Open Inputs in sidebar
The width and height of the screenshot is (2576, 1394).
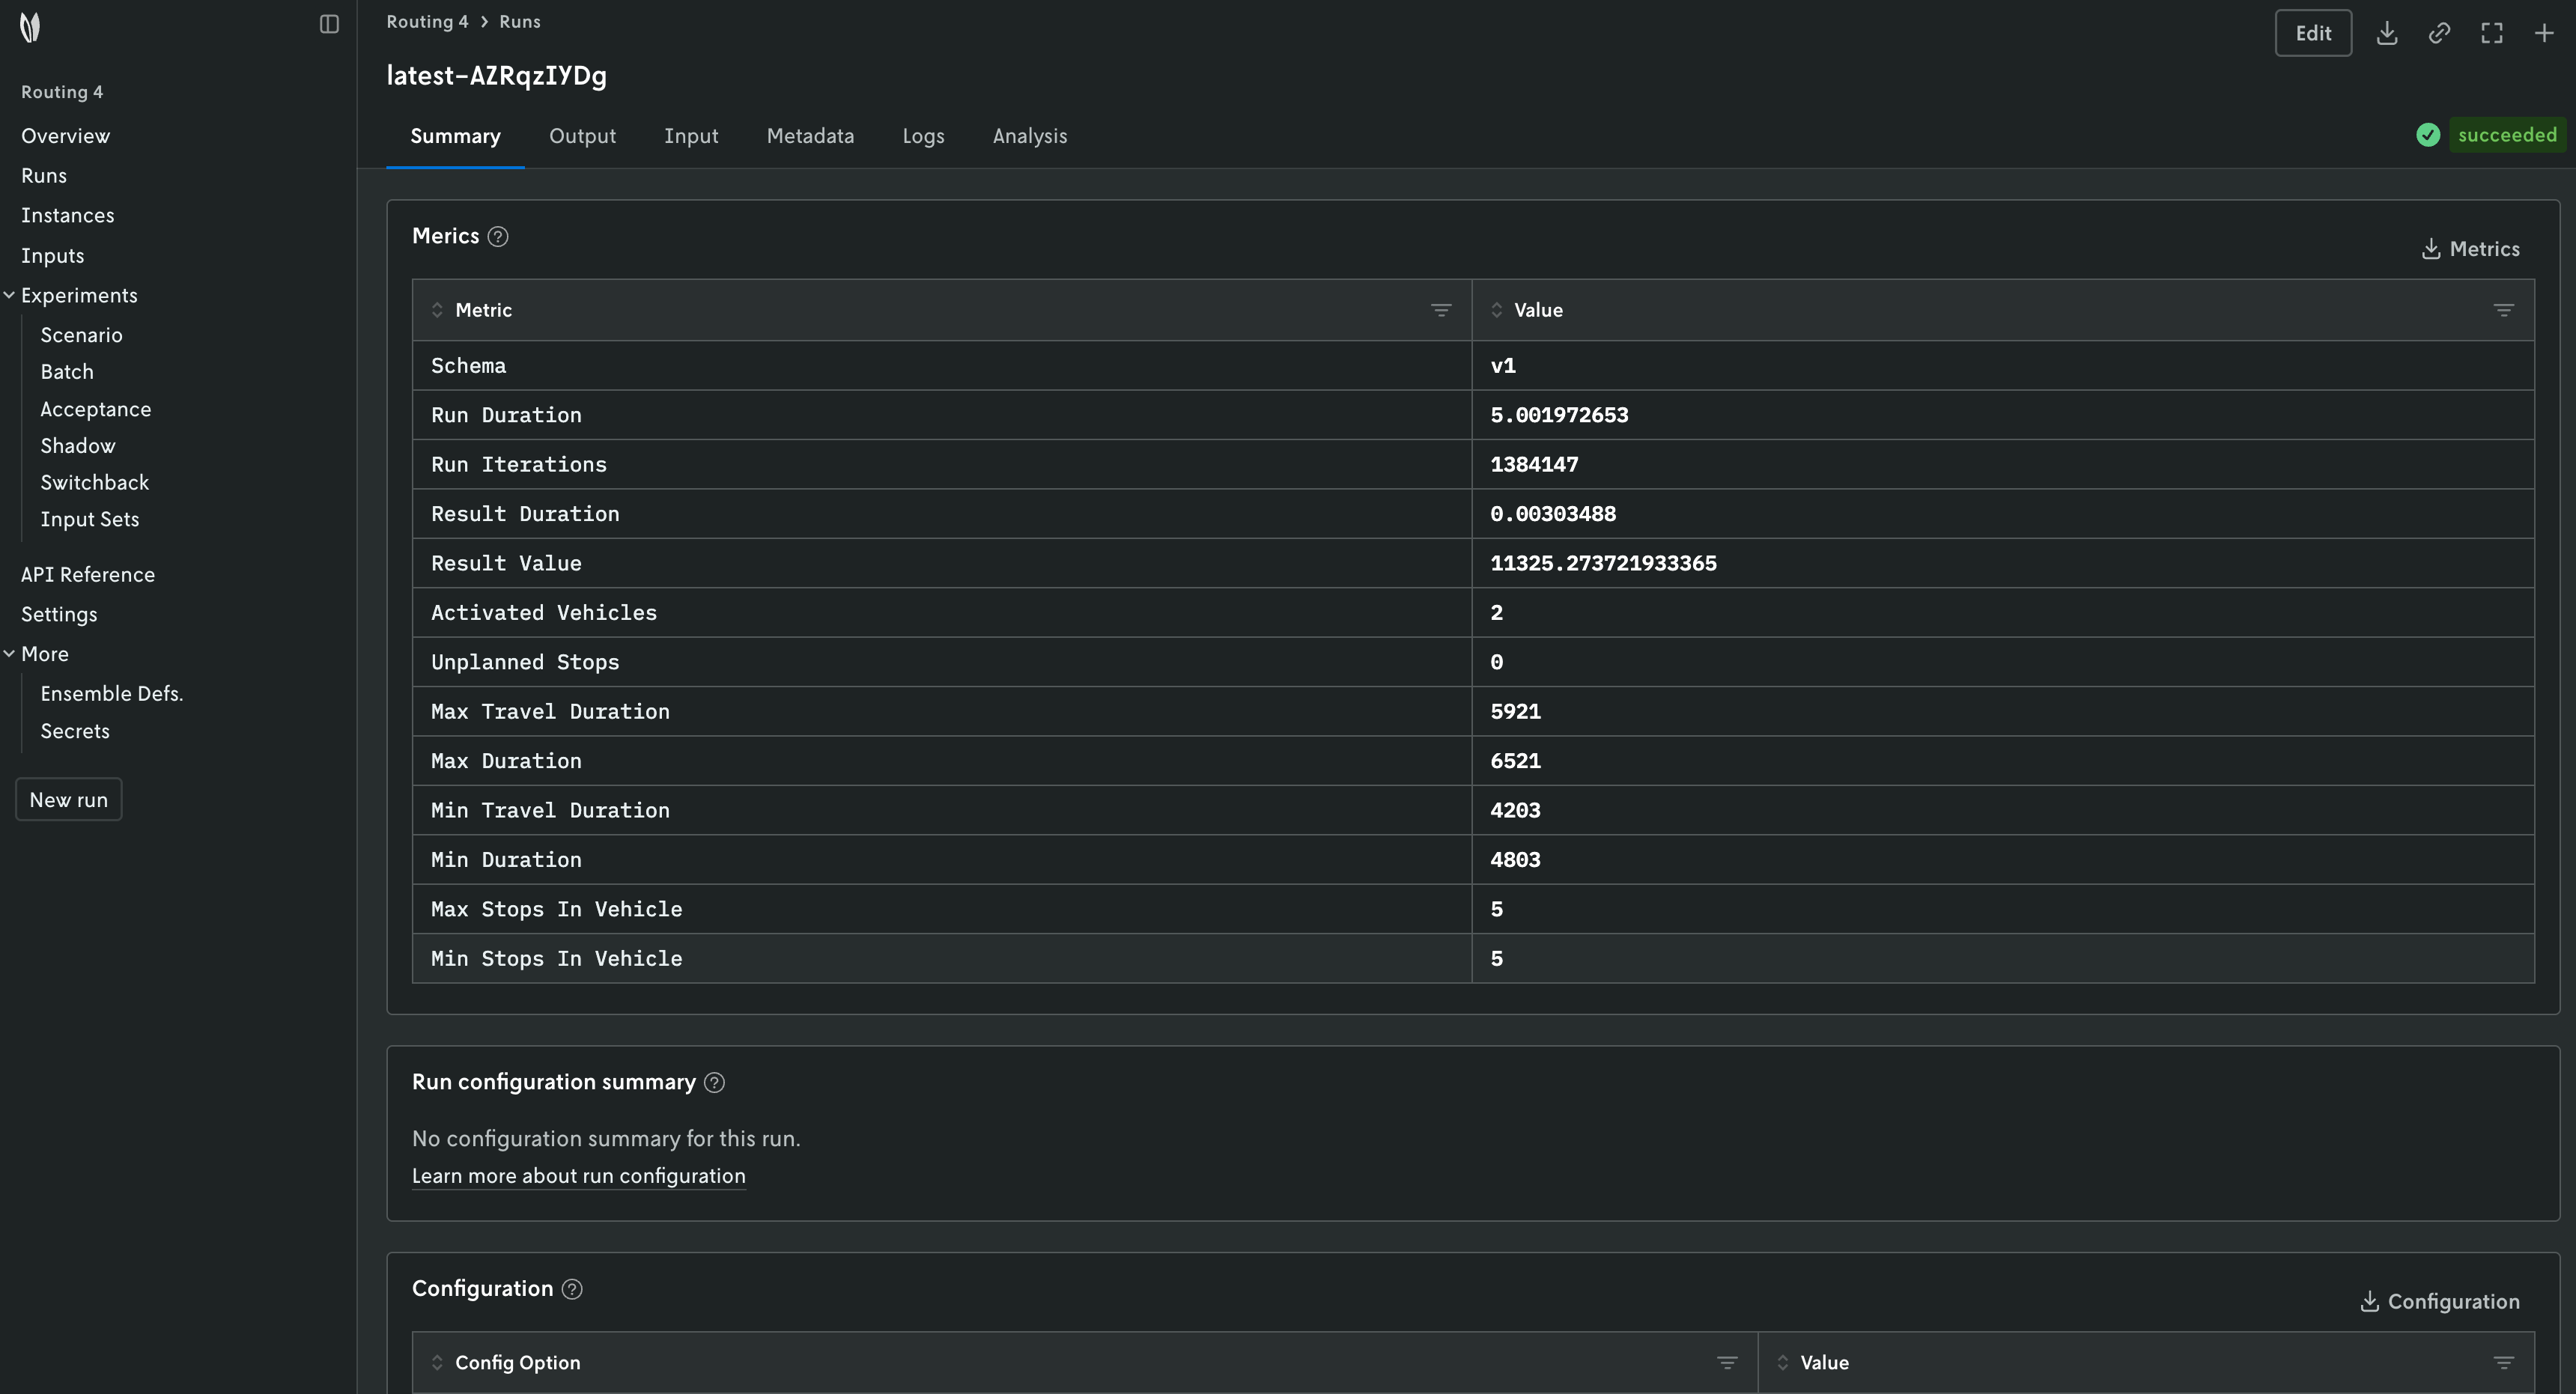point(53,256)
